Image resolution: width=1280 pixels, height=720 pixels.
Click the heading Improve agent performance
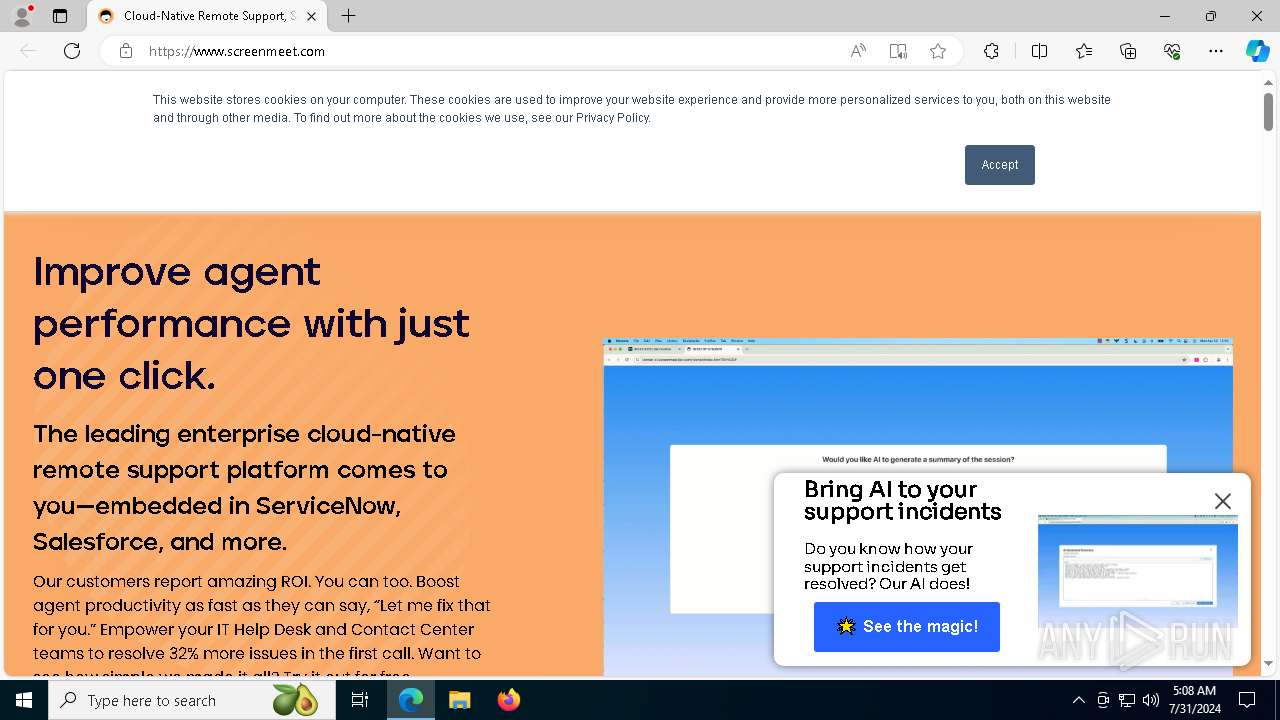pos(251,323)
